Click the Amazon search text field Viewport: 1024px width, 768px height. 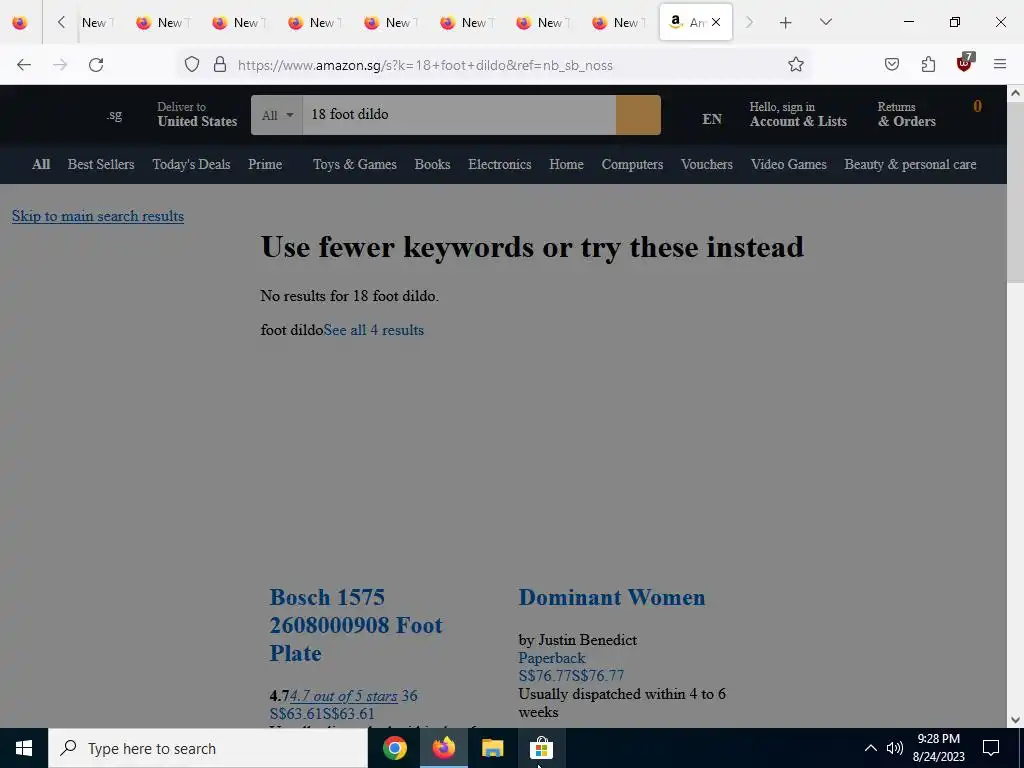(x=459, y=115)
